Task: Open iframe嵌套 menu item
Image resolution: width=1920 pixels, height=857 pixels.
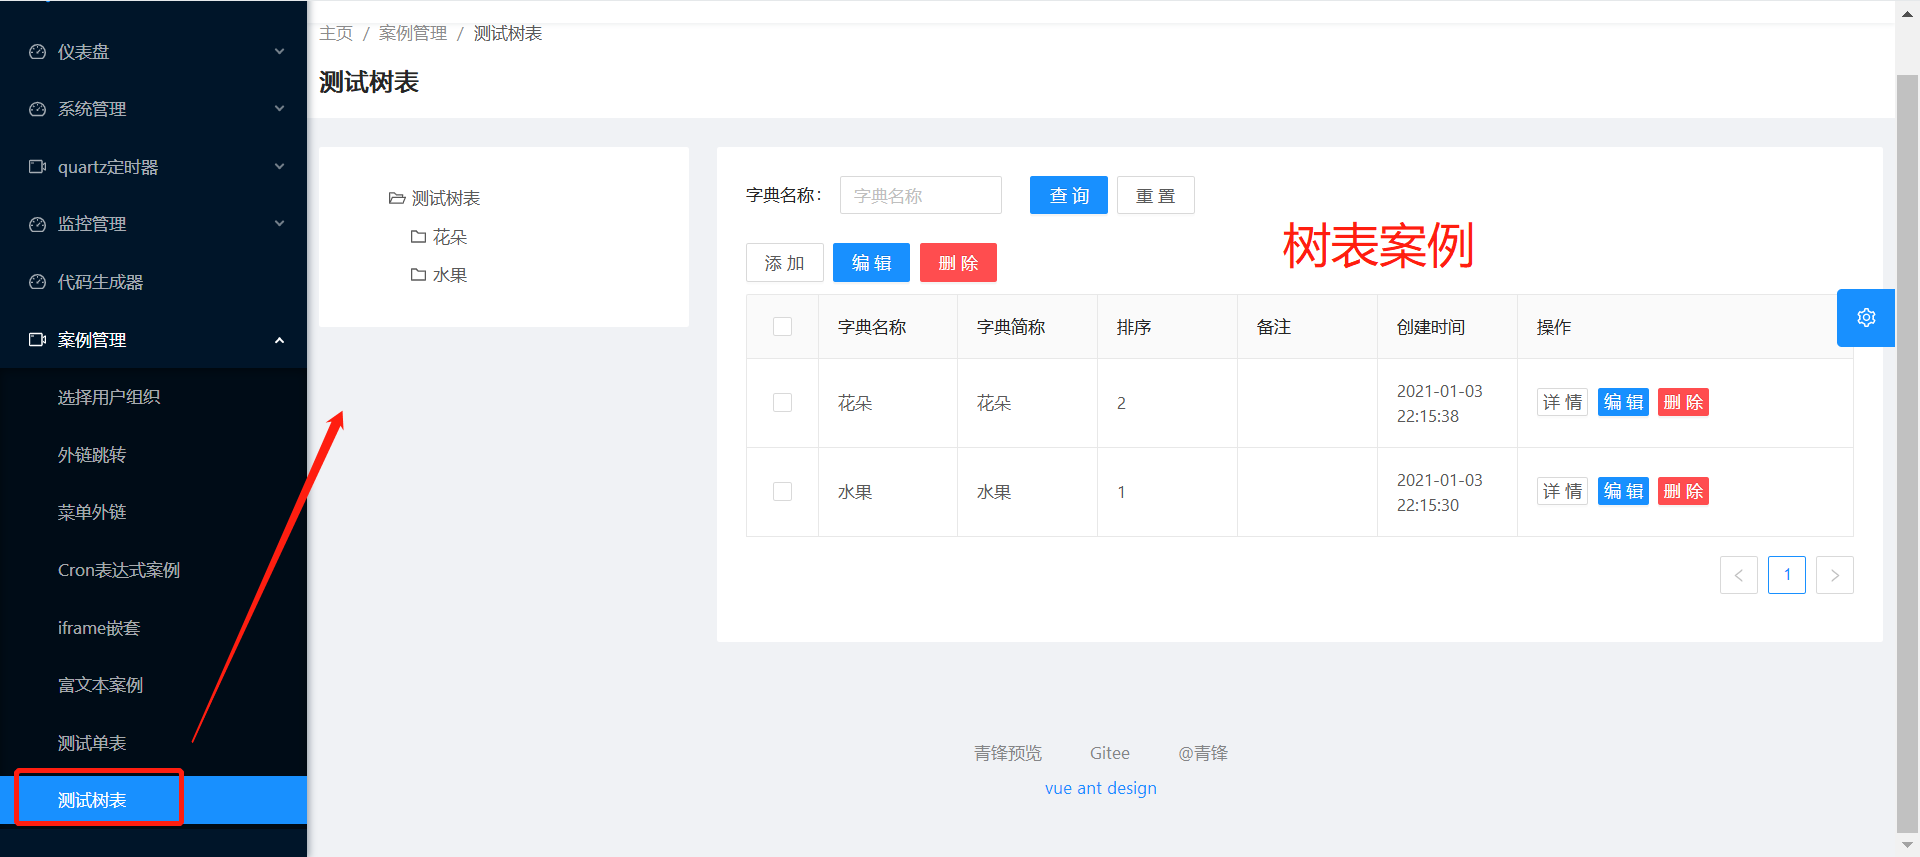Action: [153, 628]
